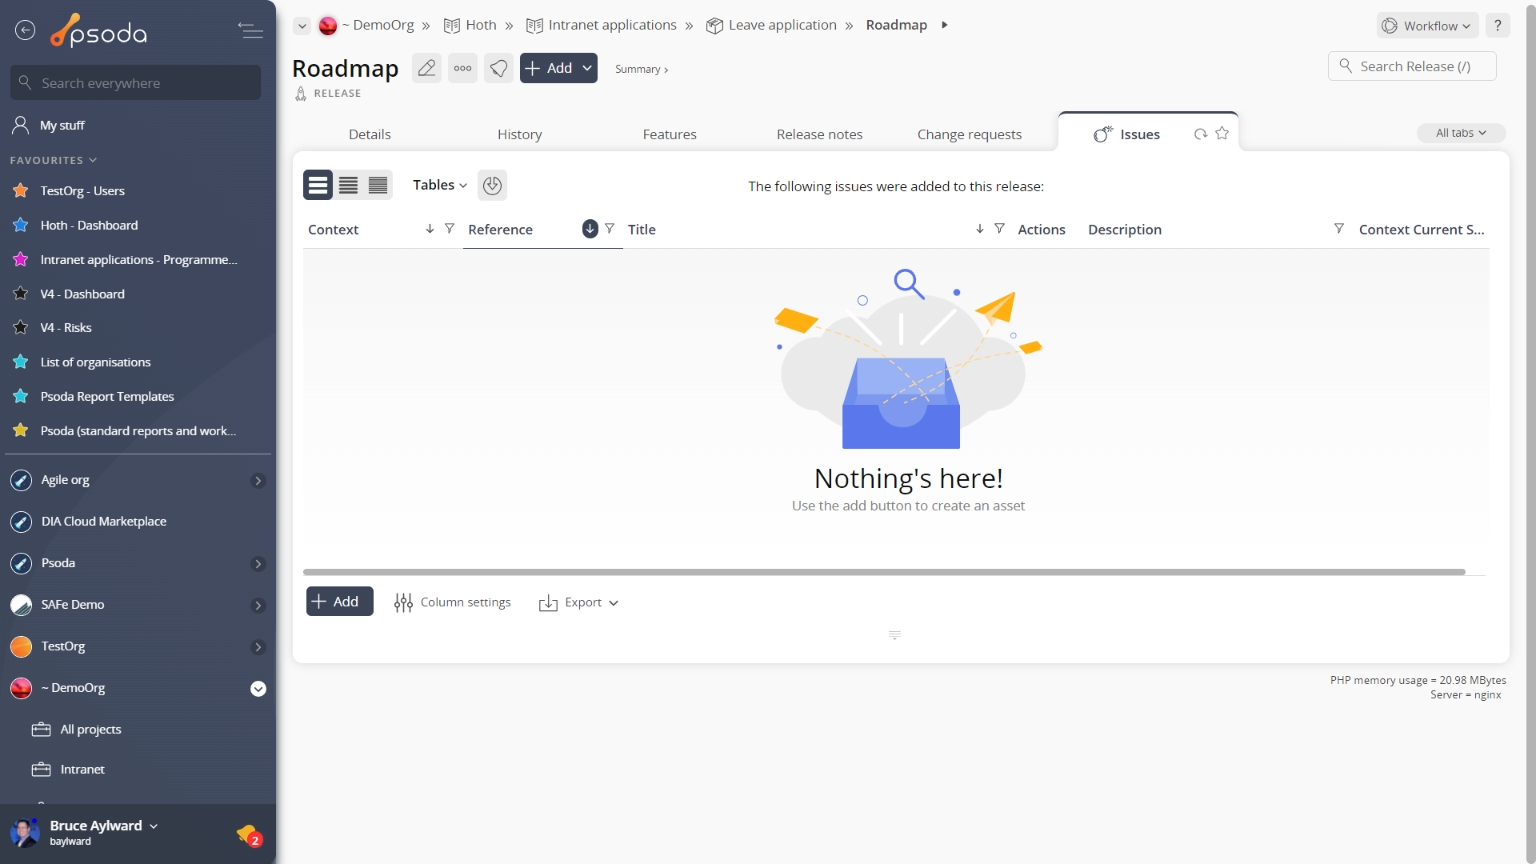The image size is (1536, 864).
Task: Click the top Add button
Action: point(548,68)
